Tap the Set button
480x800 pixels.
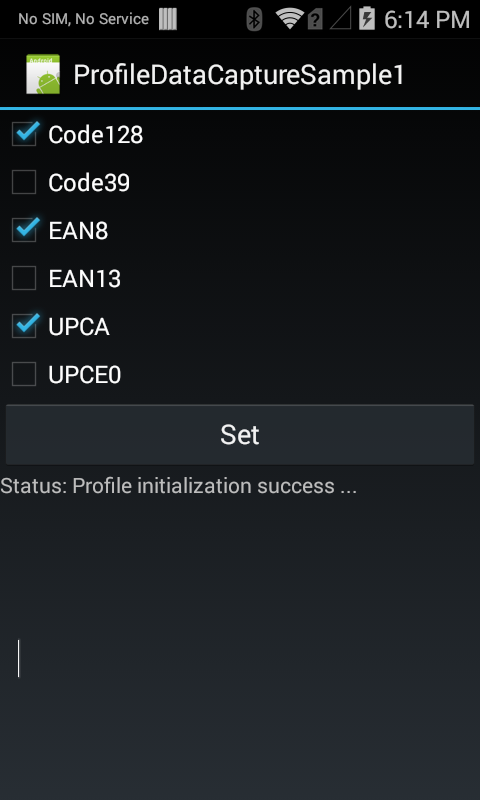pos(240,435)
